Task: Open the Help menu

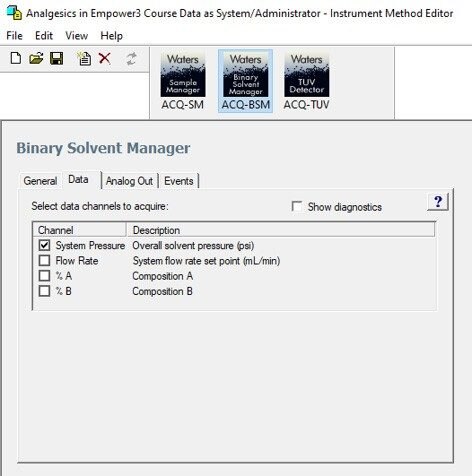Action: [112, 36]
